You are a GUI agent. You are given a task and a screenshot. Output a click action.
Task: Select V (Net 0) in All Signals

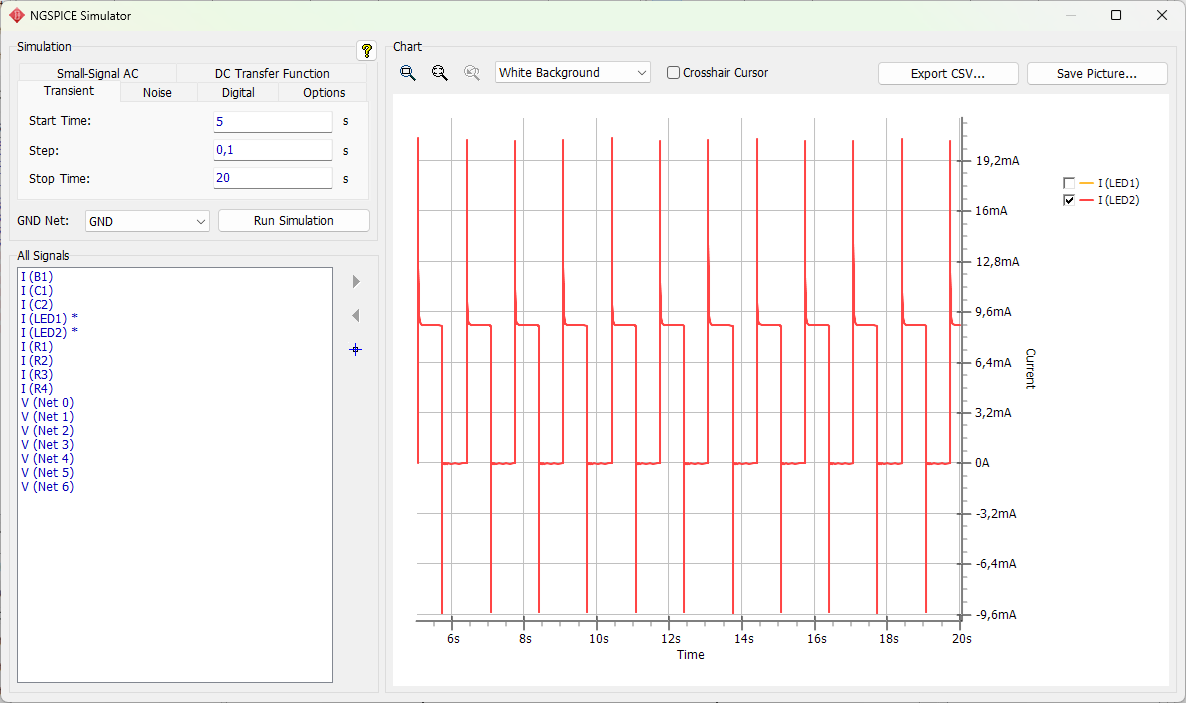click(x=48, y=403)
